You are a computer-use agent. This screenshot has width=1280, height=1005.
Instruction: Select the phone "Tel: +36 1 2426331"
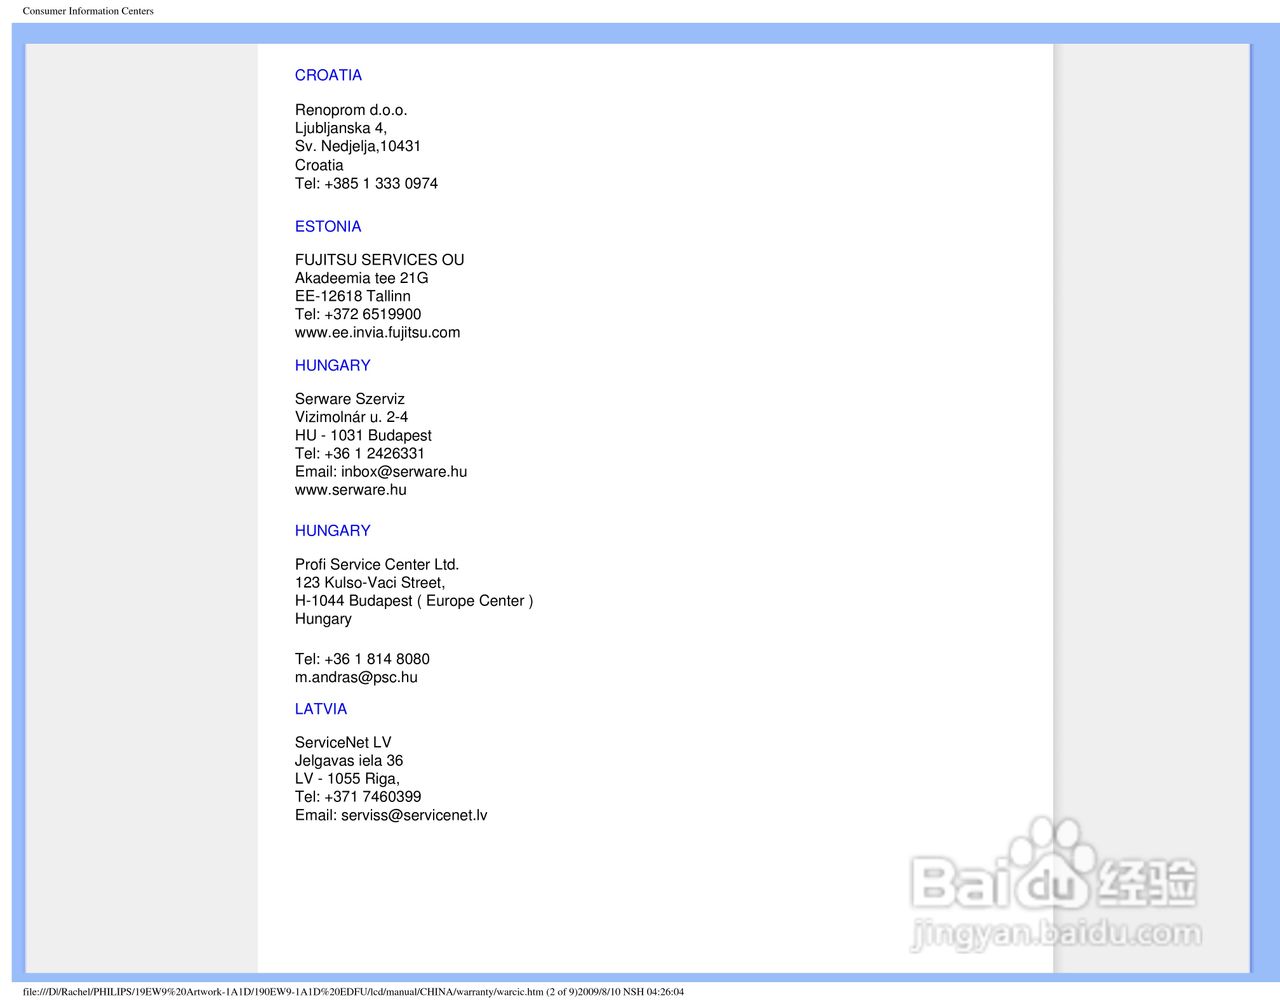point(360,453)
